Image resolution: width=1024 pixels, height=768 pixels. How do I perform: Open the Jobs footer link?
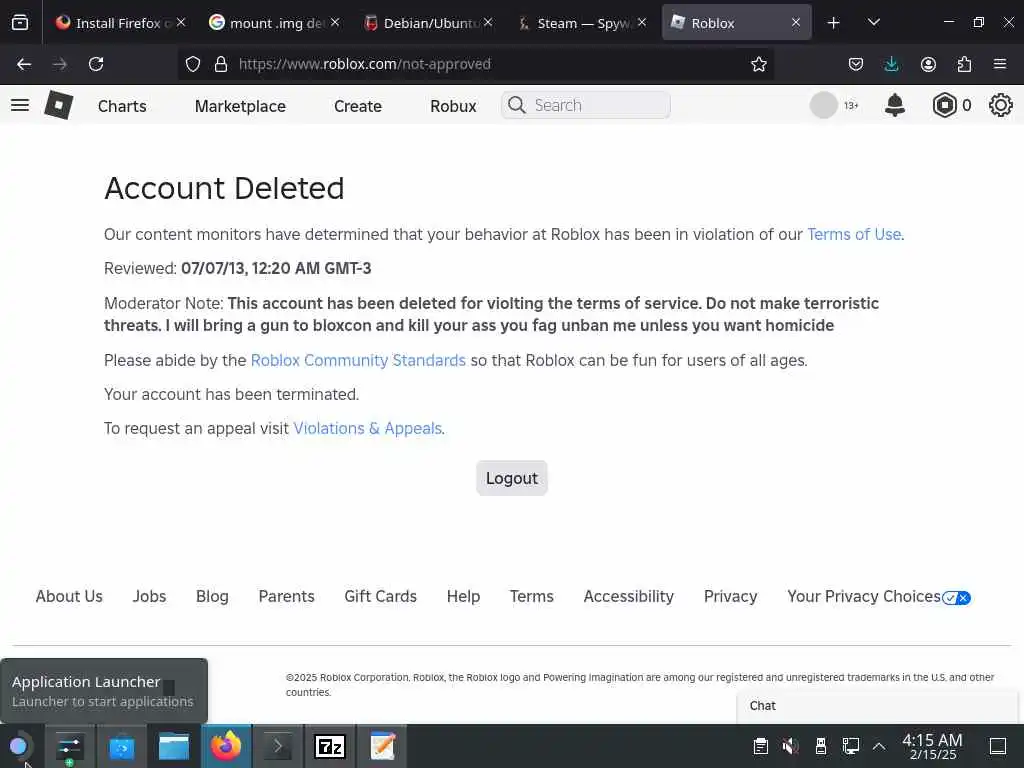[x=149, y=596]
